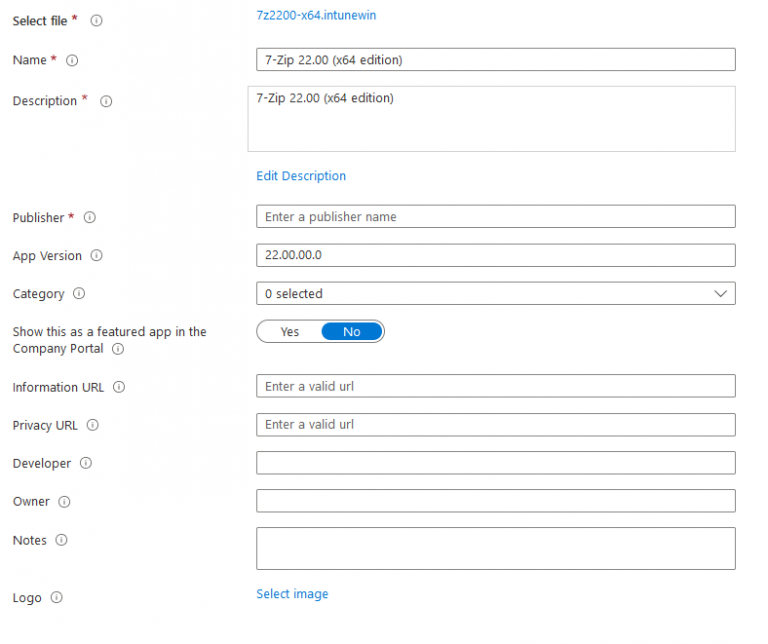Click info icon beside Information URL
The width and height of the screenshot is (768, 644).
[119, 387]
